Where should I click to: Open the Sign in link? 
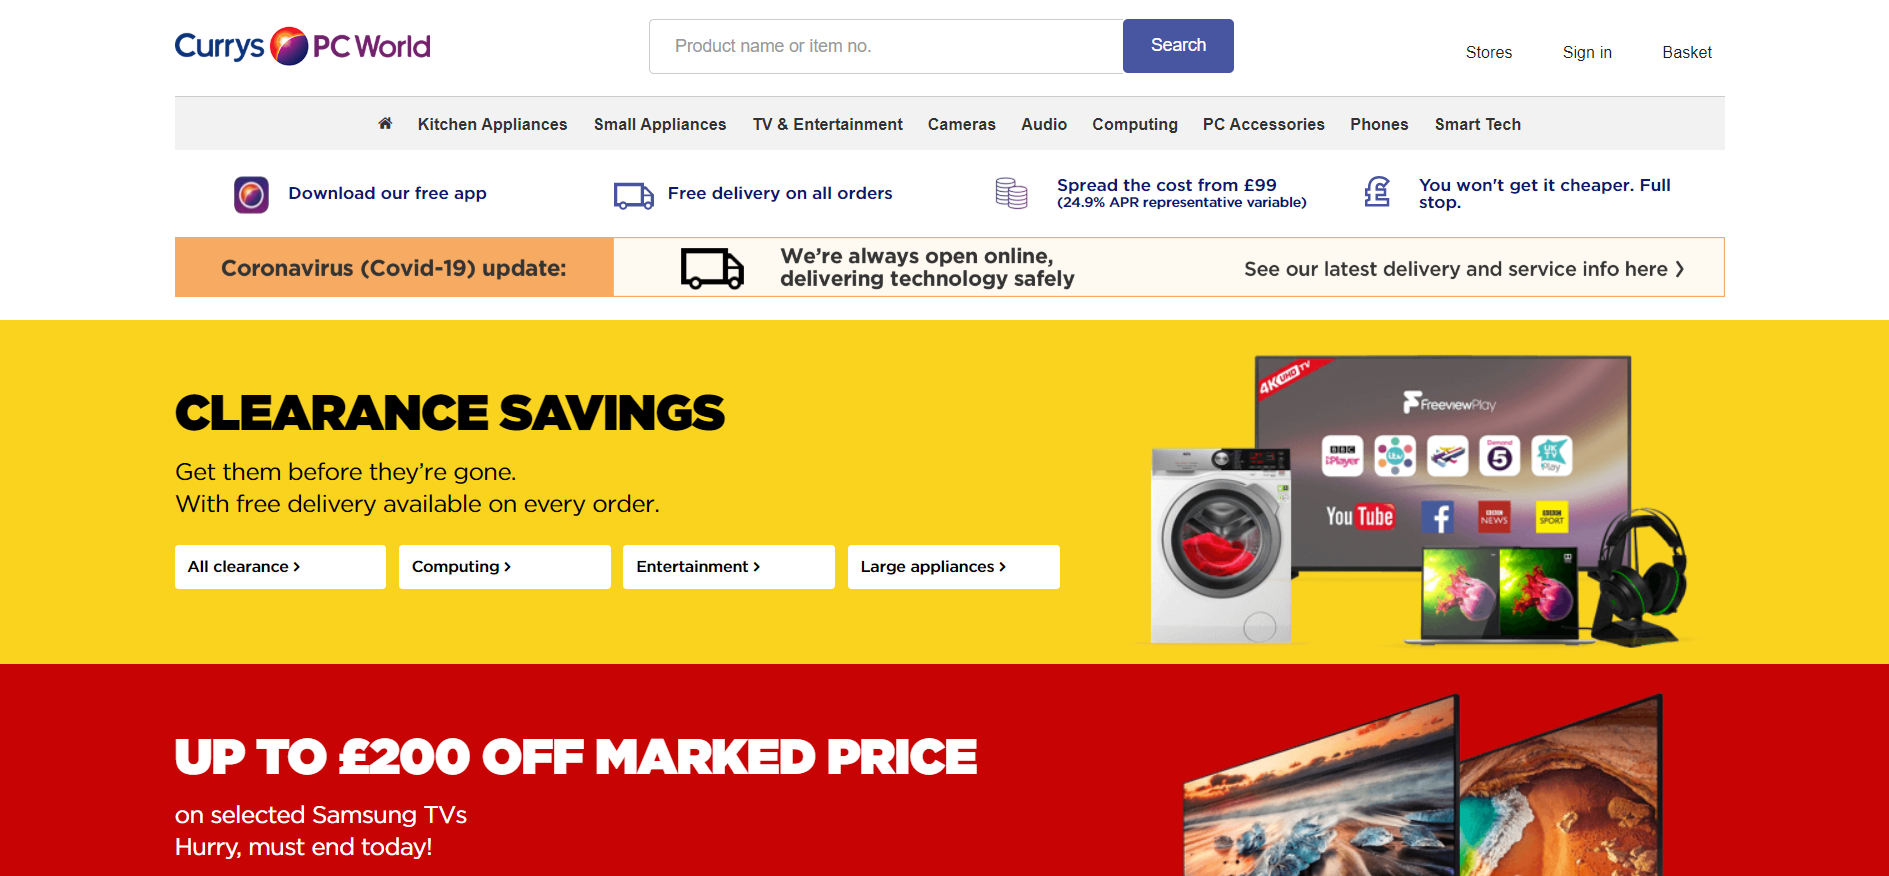tap(1587, 52)
